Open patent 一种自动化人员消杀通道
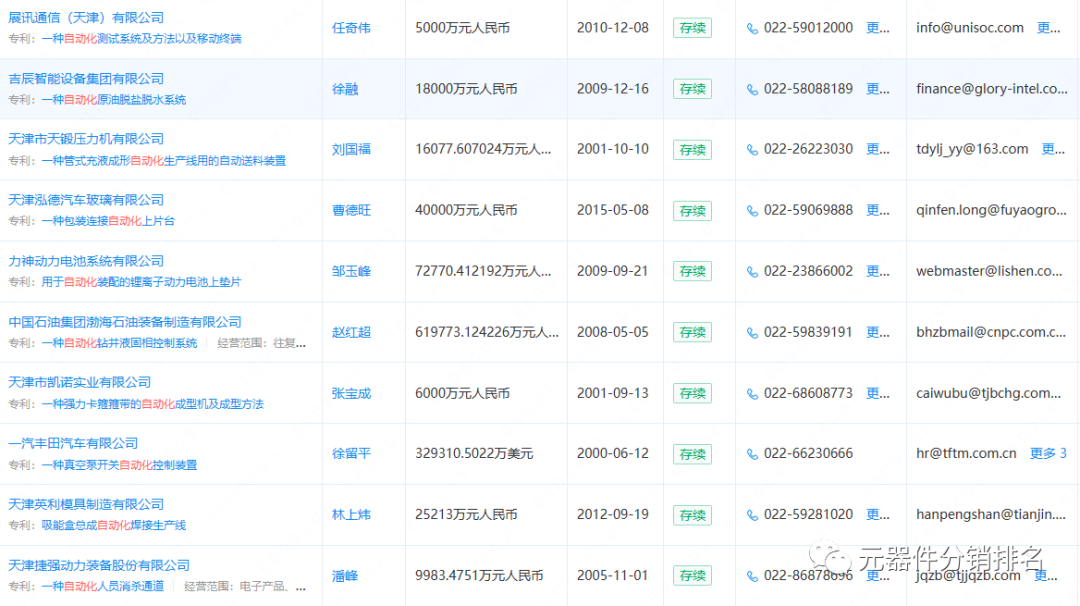 tap(103, 587)
